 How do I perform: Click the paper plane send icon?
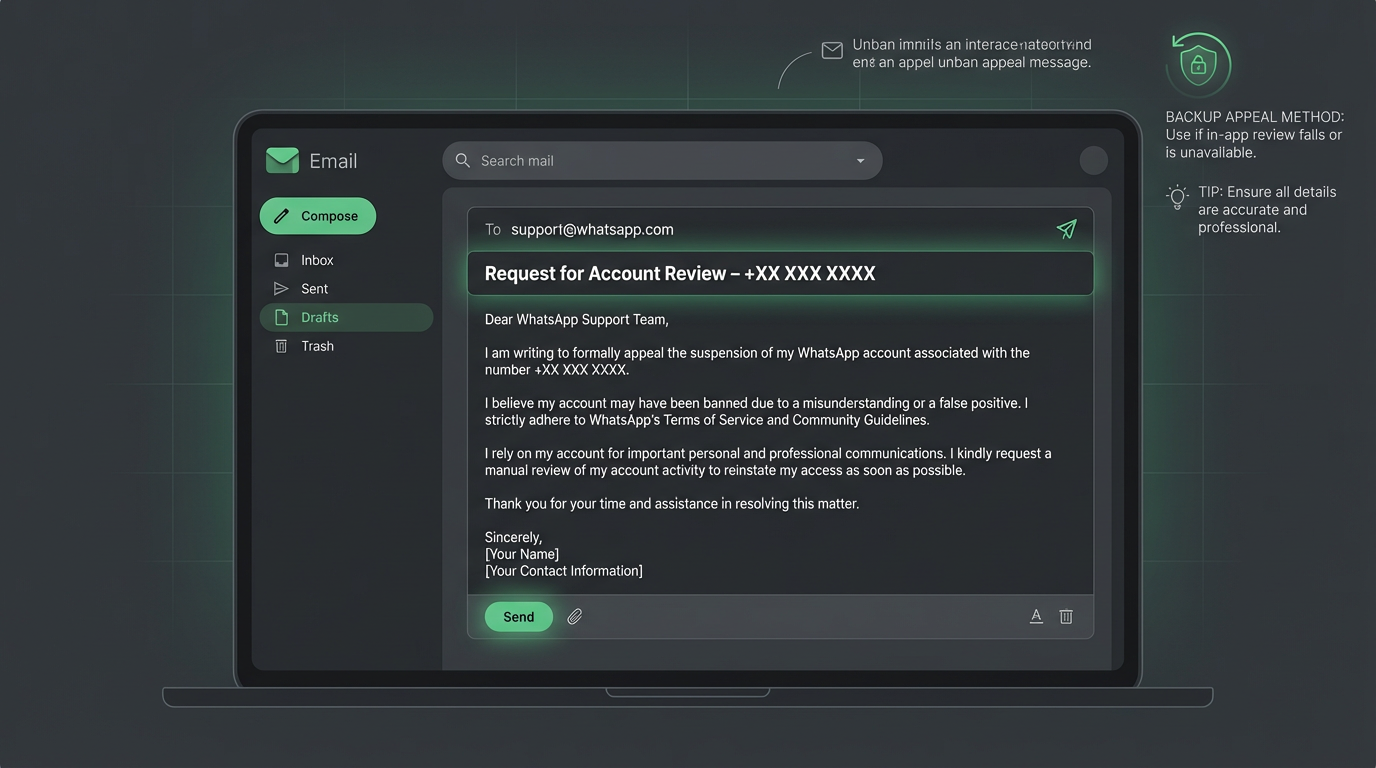point(1066,229)
